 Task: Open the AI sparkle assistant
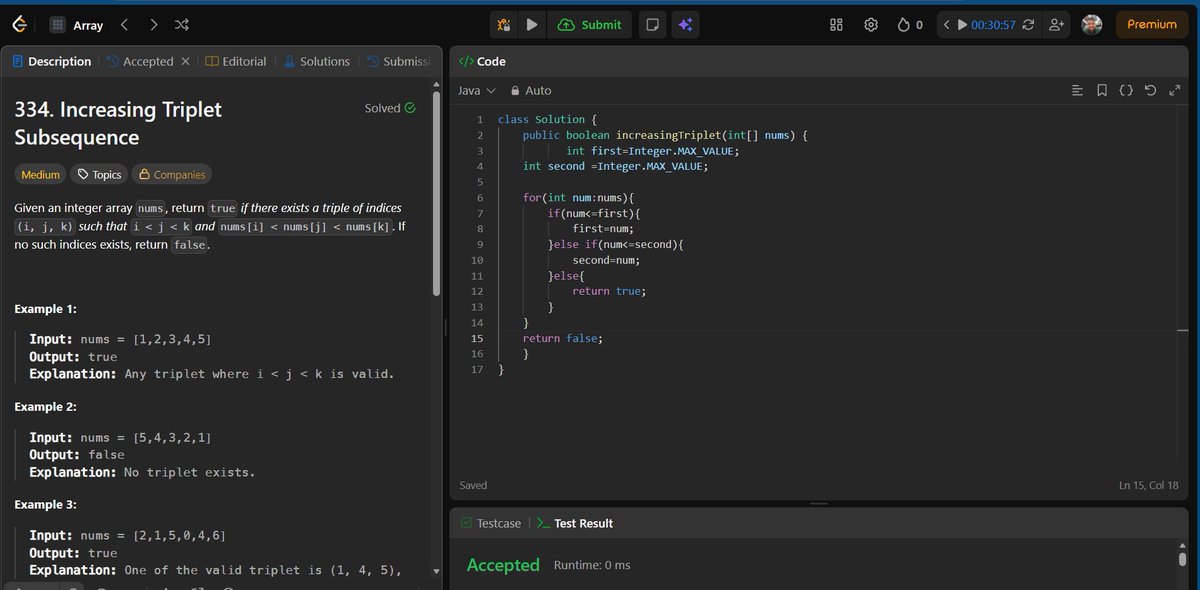coord(685,25)
